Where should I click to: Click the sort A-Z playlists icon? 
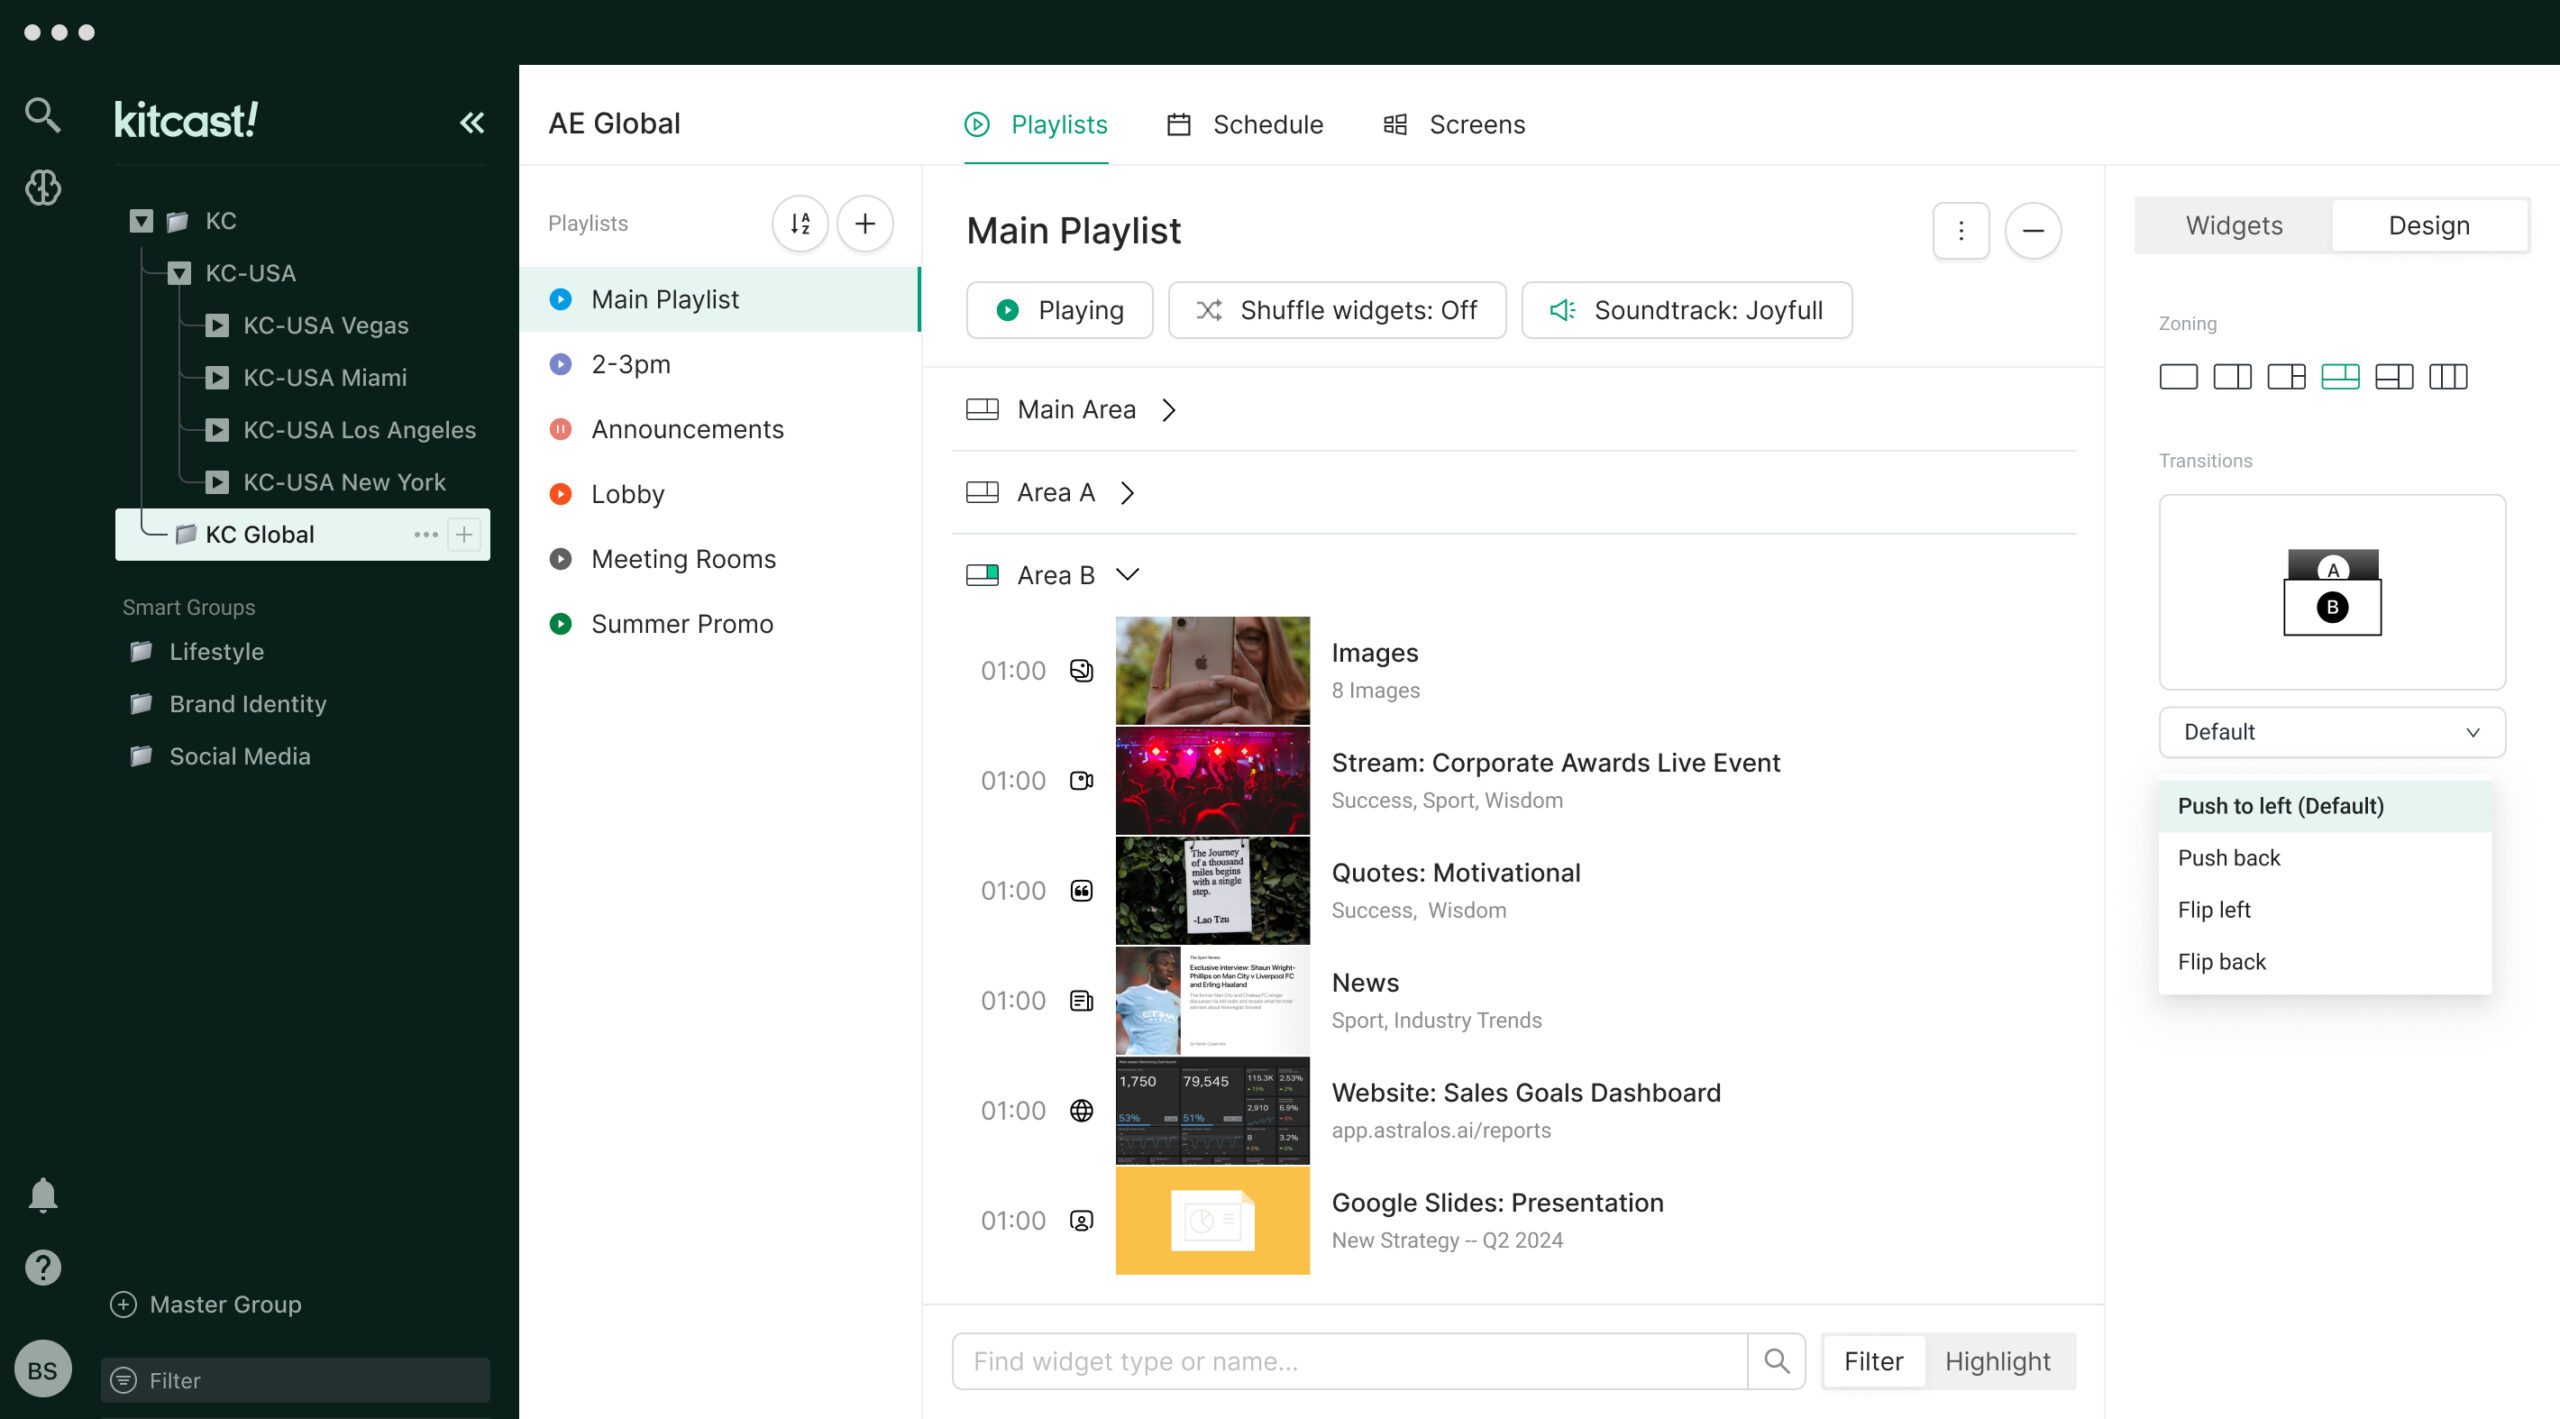[800, 223]
